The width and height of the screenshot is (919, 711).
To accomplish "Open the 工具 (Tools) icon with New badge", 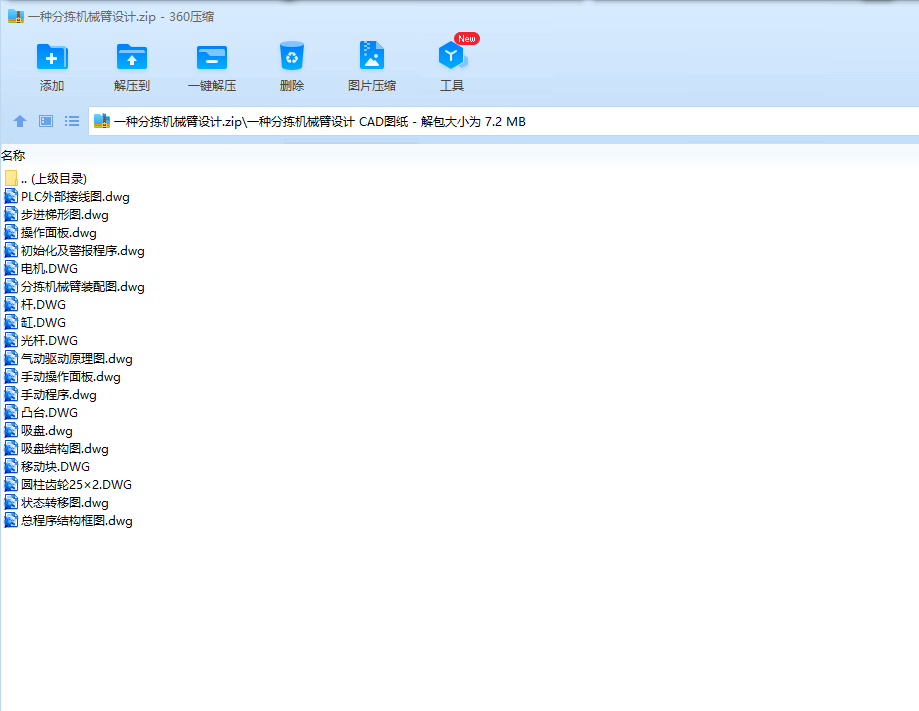I will click(452, 55).
